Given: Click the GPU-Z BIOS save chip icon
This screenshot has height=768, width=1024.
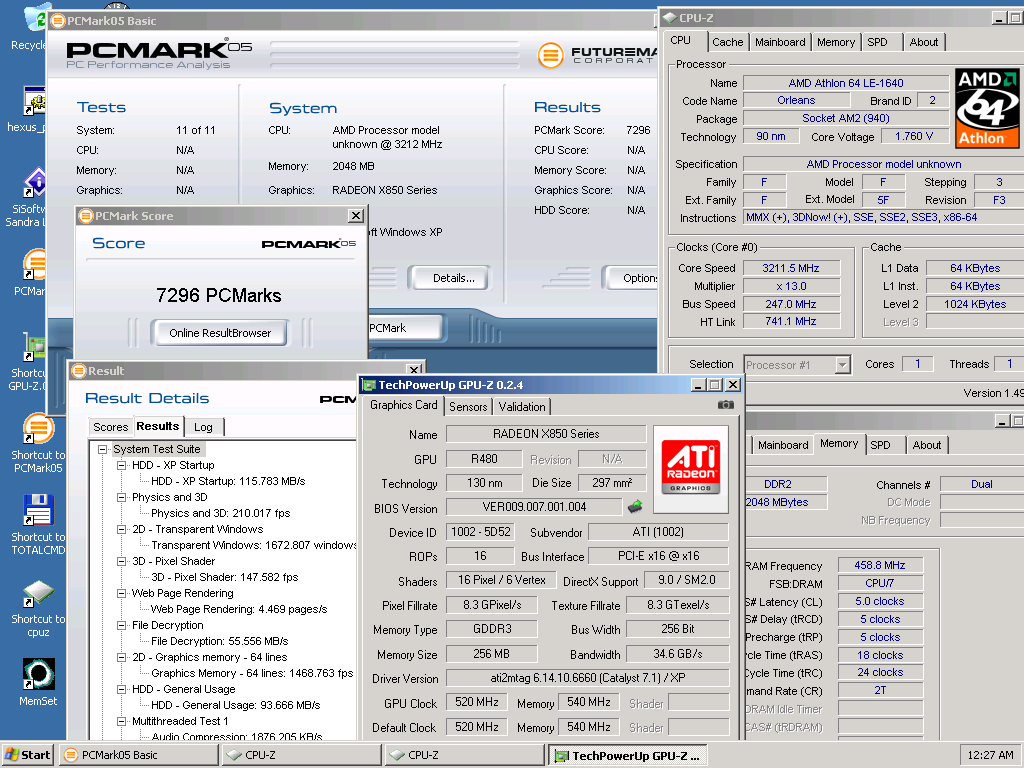Looking at the screenshot, I should coord(635,506).
